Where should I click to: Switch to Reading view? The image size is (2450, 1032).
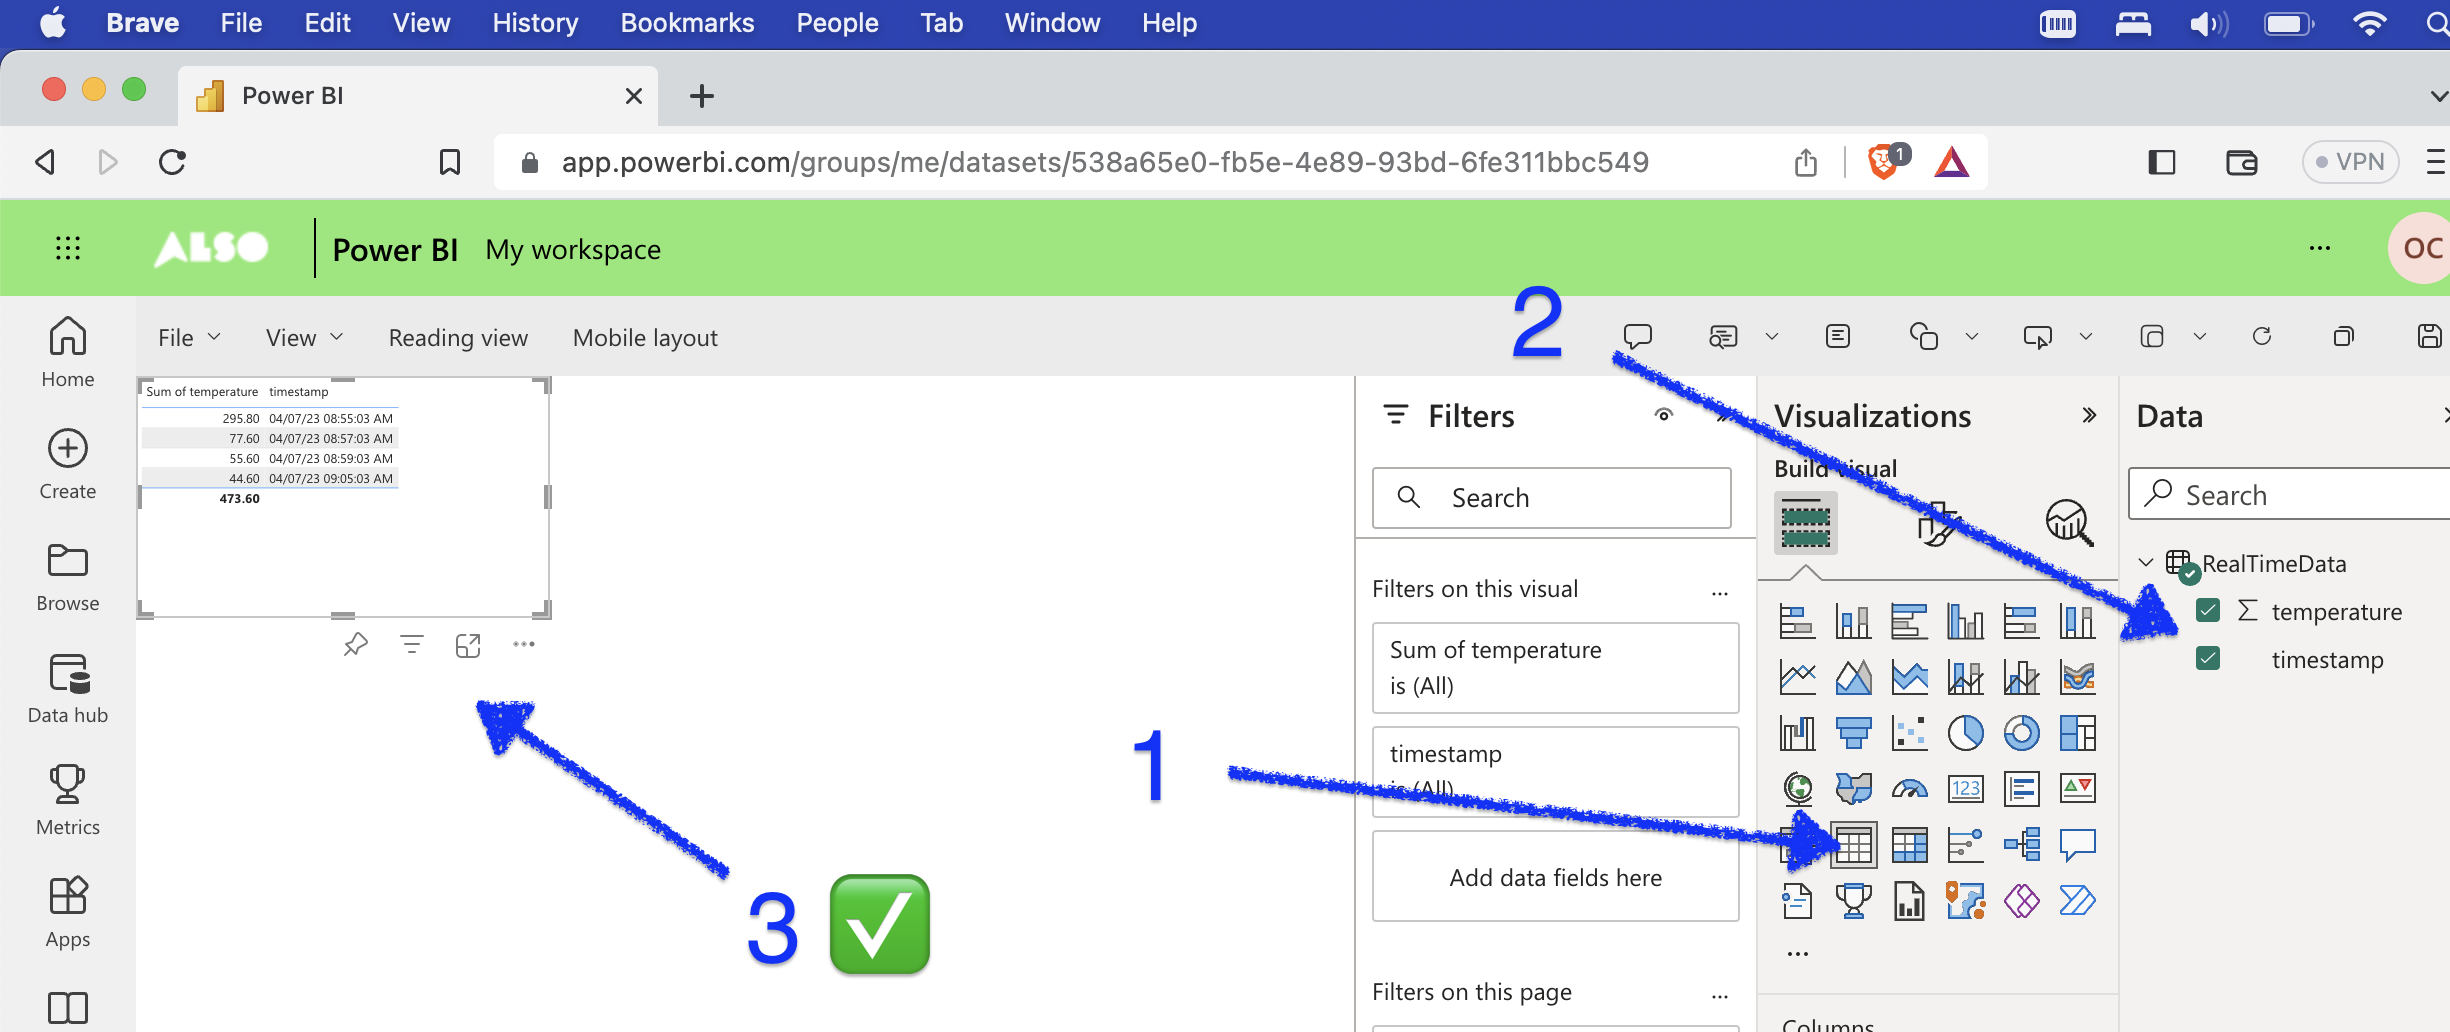(x=458, y=338)
